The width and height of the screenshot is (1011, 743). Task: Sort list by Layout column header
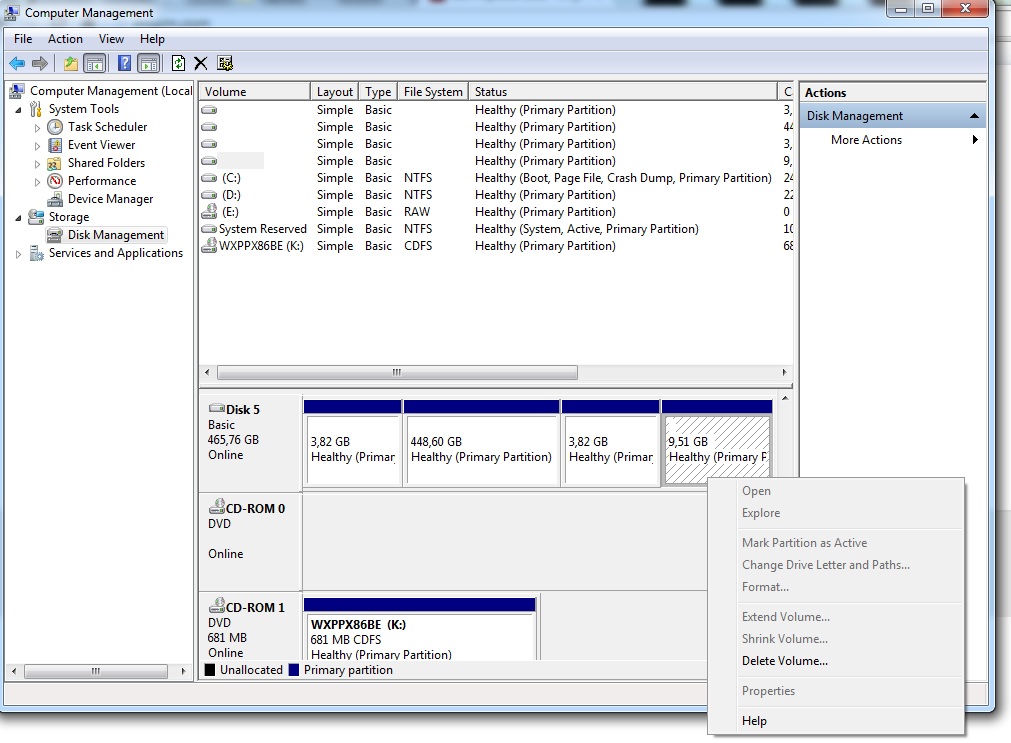tap(335, 92)
